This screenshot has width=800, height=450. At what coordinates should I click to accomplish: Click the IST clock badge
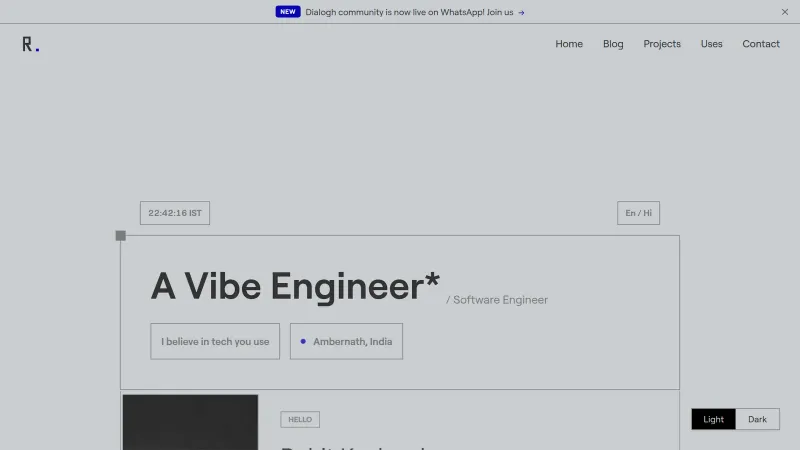pos(175,213)
